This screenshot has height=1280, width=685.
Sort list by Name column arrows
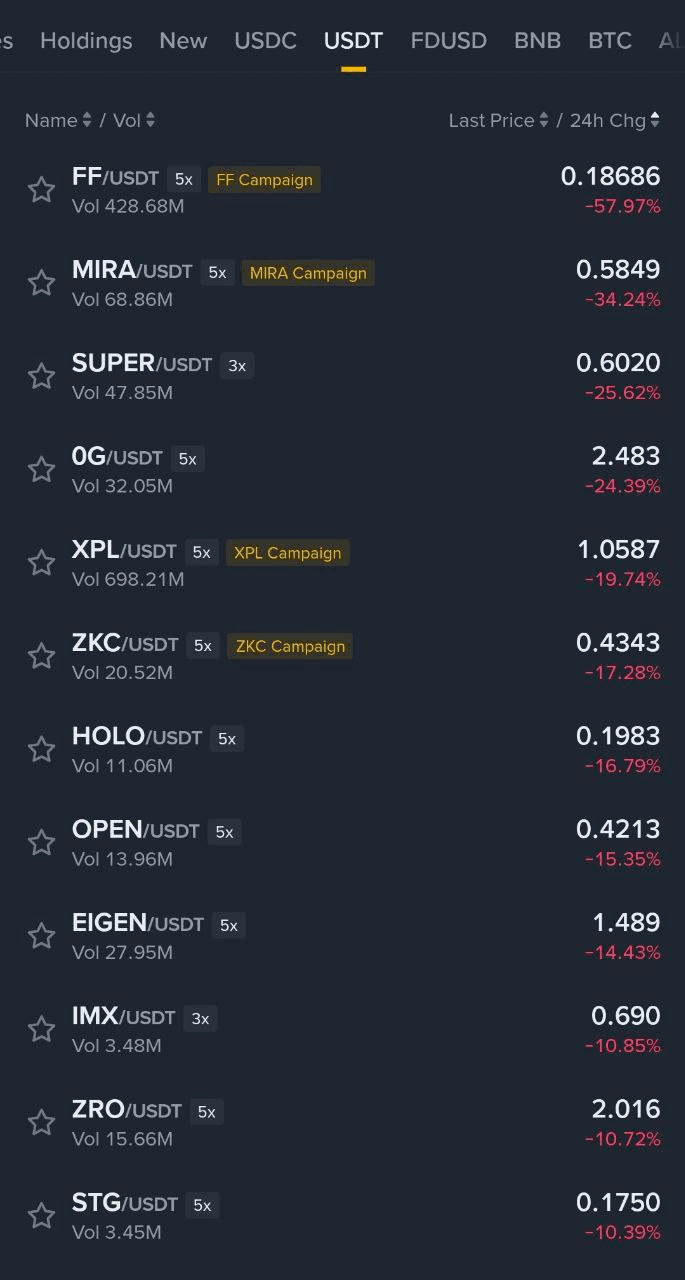coord(87,120)
